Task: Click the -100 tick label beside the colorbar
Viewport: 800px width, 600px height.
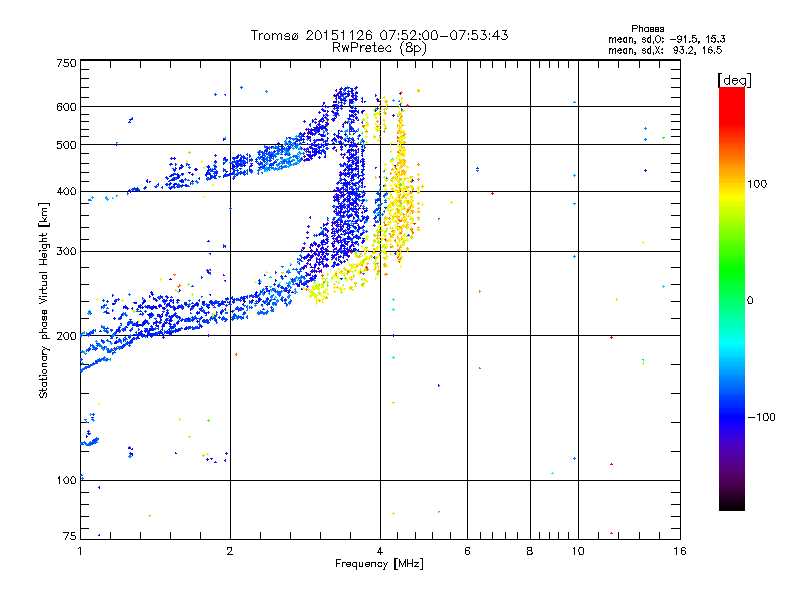Action: (763, 416)
